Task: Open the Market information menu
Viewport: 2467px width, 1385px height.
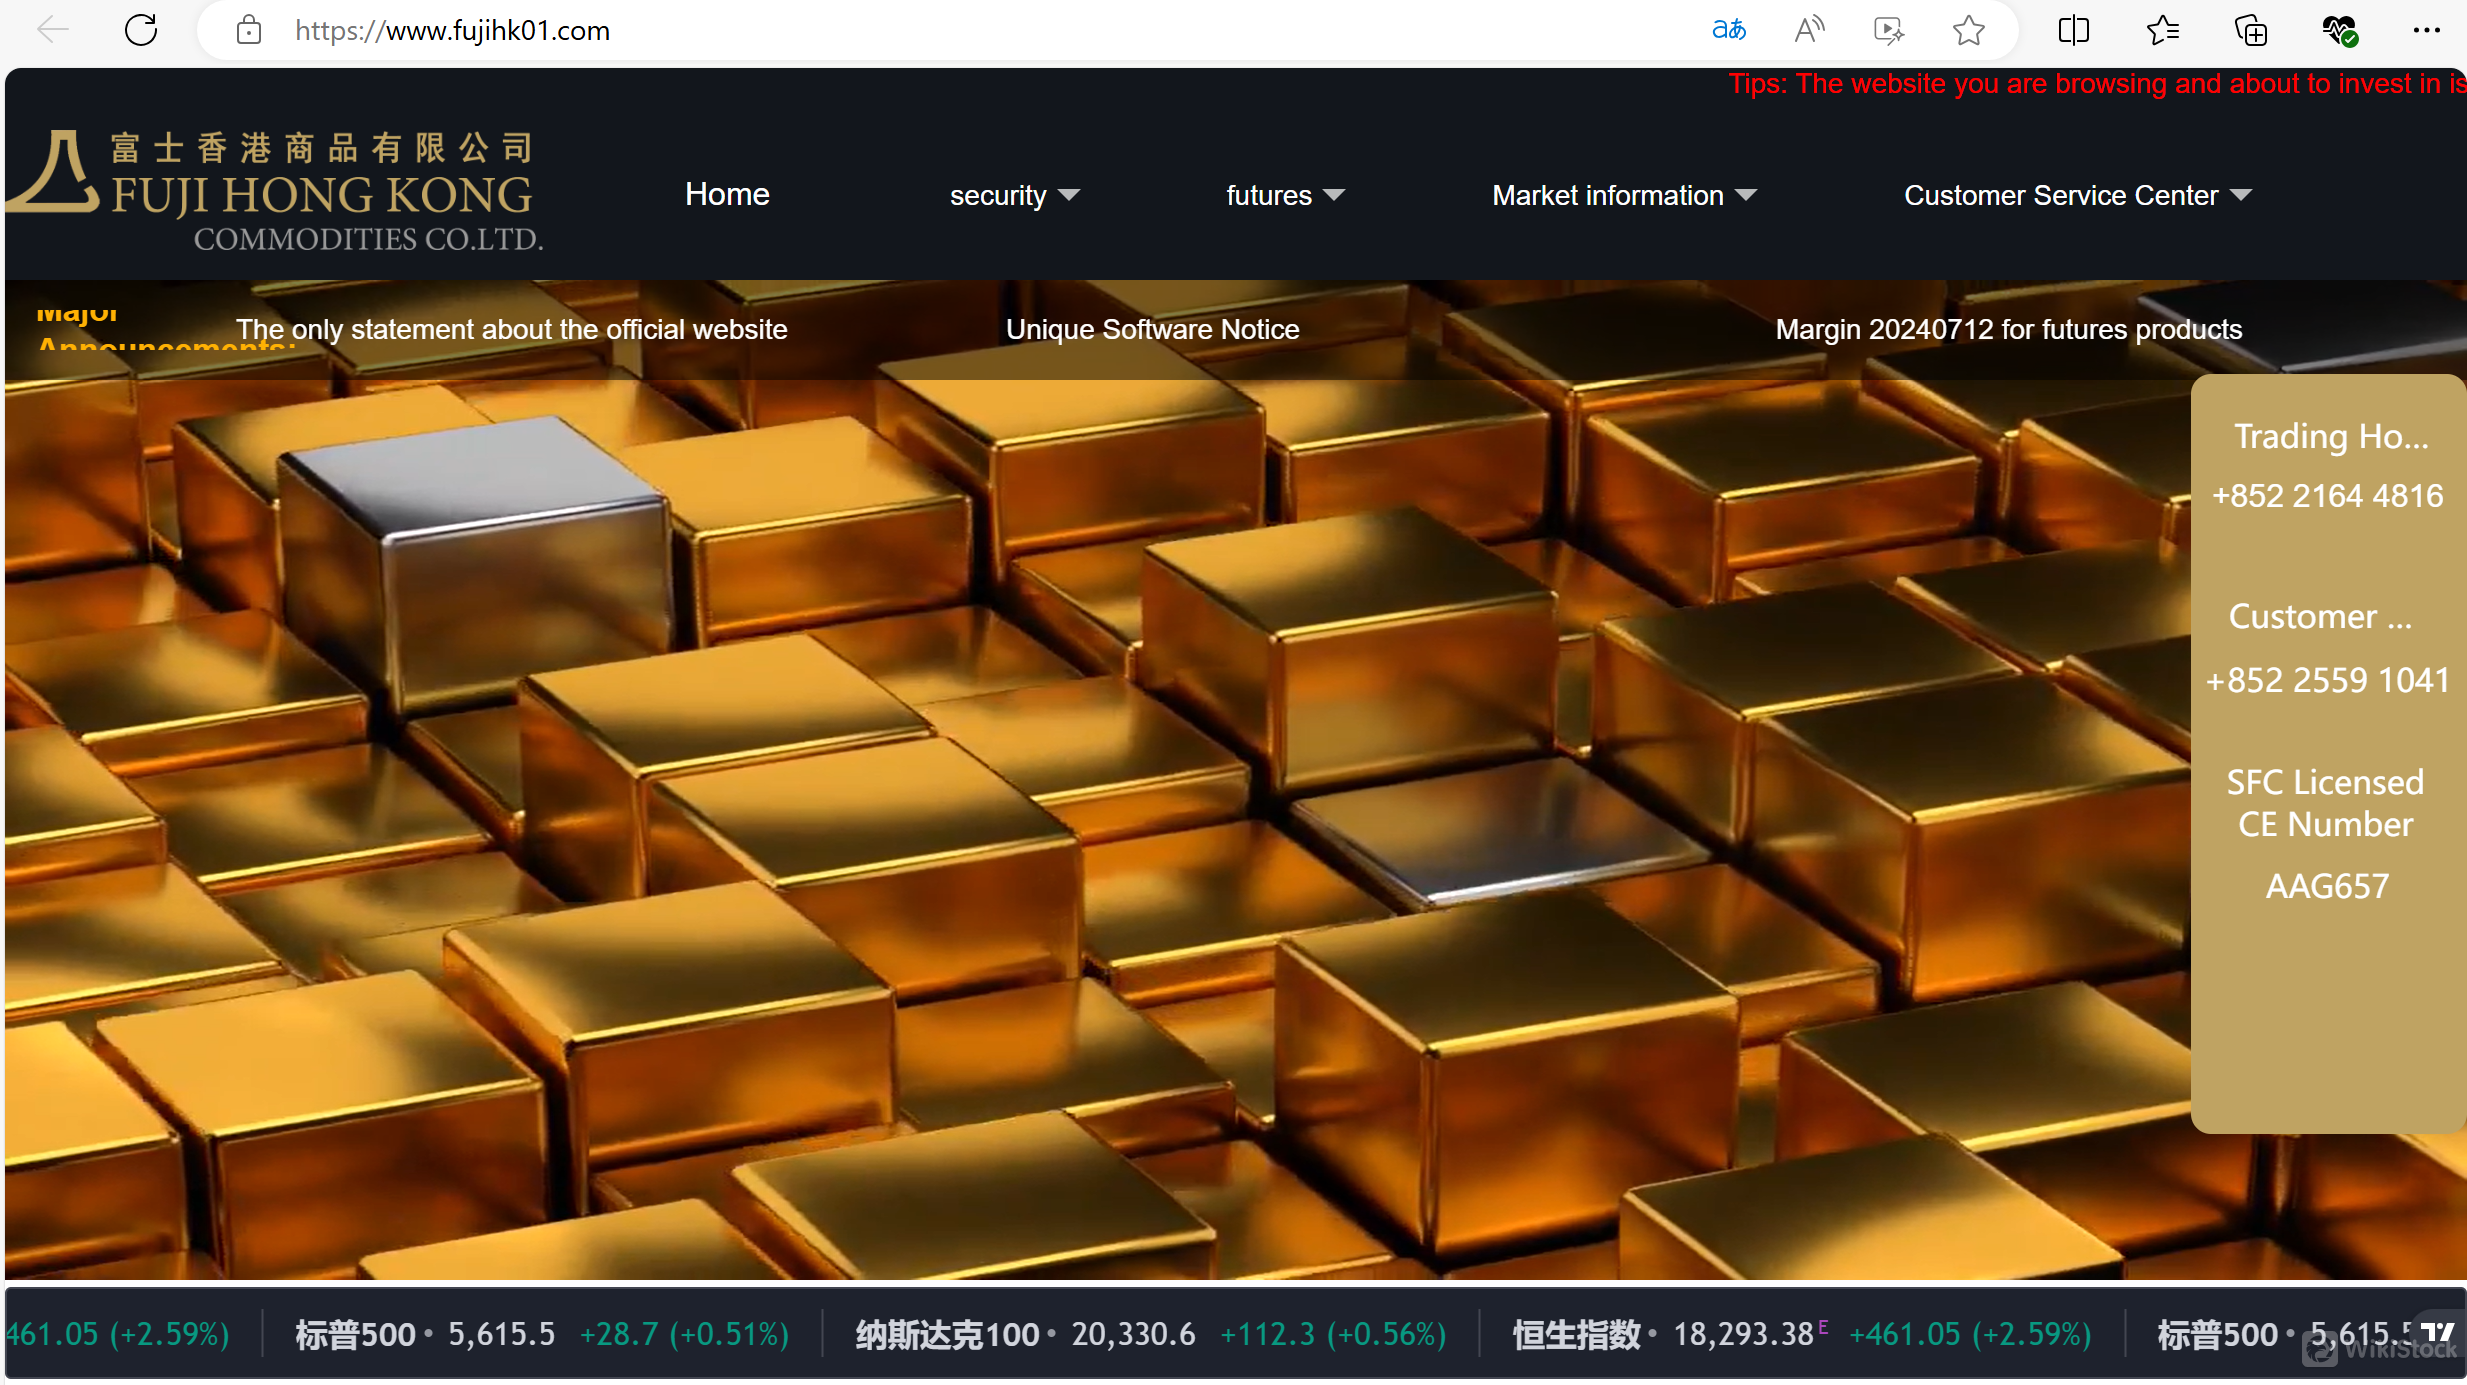Action: pyautogui.click(x=1624, y=195)
